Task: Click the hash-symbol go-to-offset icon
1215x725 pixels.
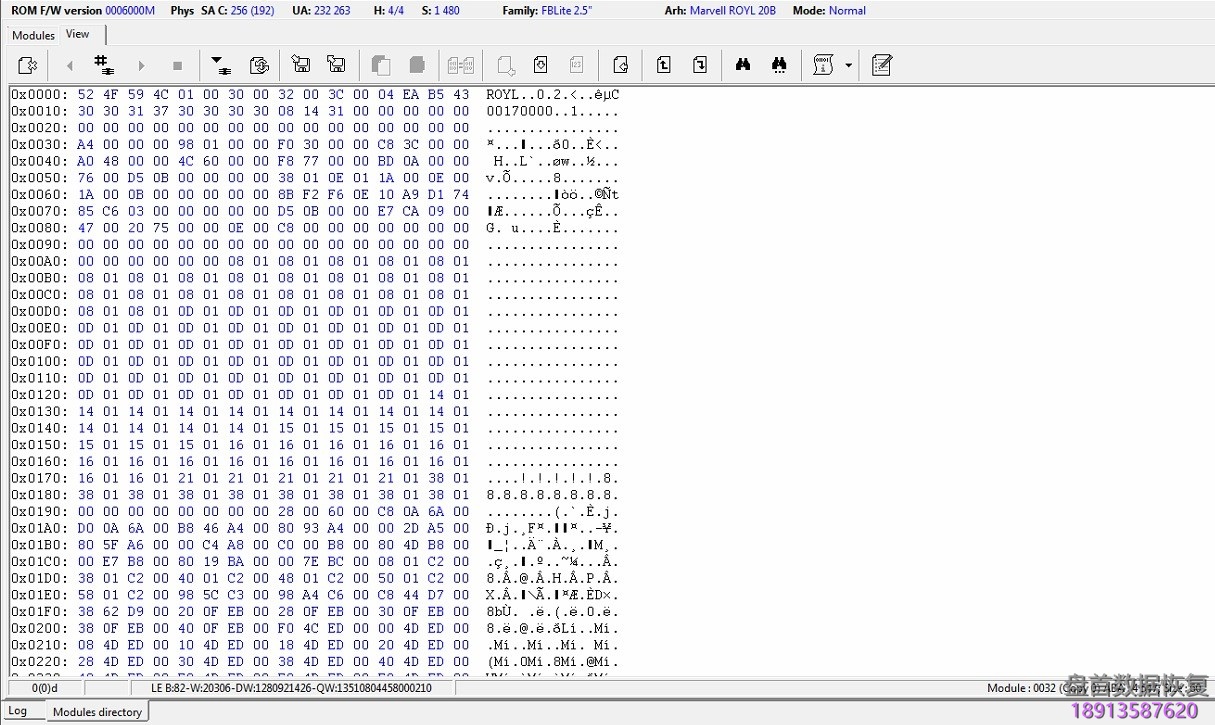Action: (x=103, y=66)
